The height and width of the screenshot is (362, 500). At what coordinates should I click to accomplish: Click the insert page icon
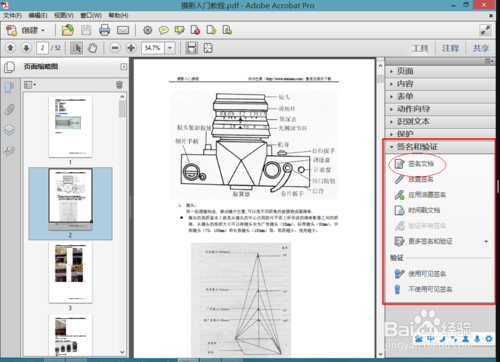pos(227,30)
